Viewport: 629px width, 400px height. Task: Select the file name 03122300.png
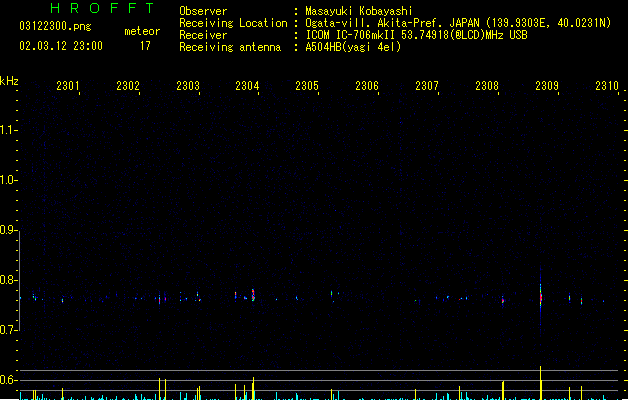point(55,26)
